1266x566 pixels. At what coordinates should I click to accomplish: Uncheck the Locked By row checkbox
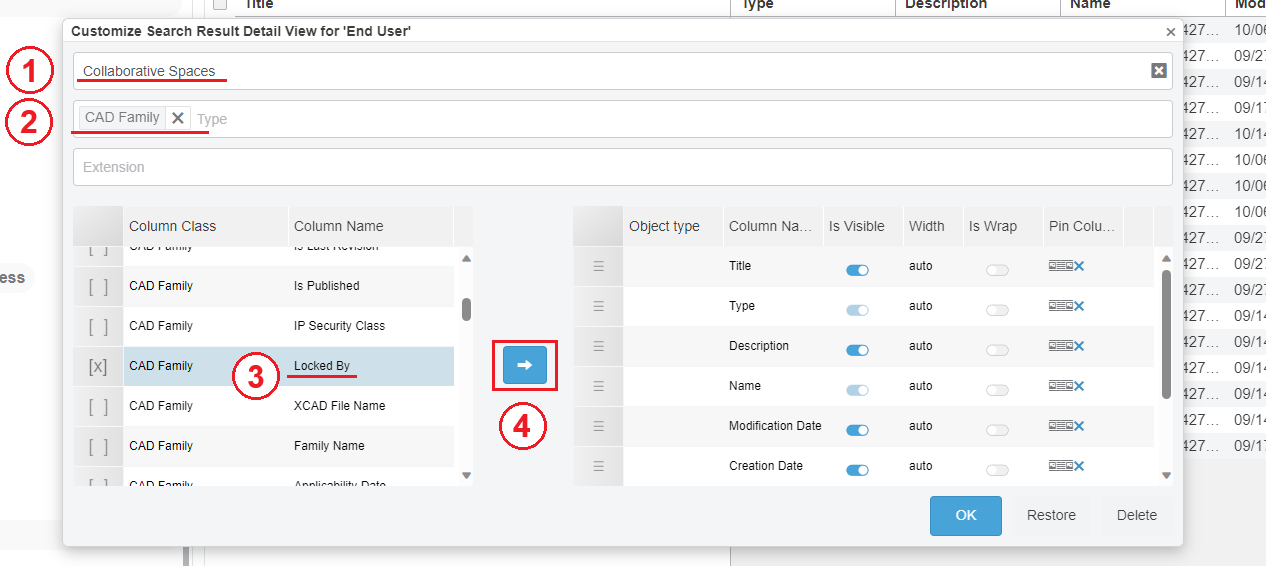pyautogui.click(x=98, y=367)
